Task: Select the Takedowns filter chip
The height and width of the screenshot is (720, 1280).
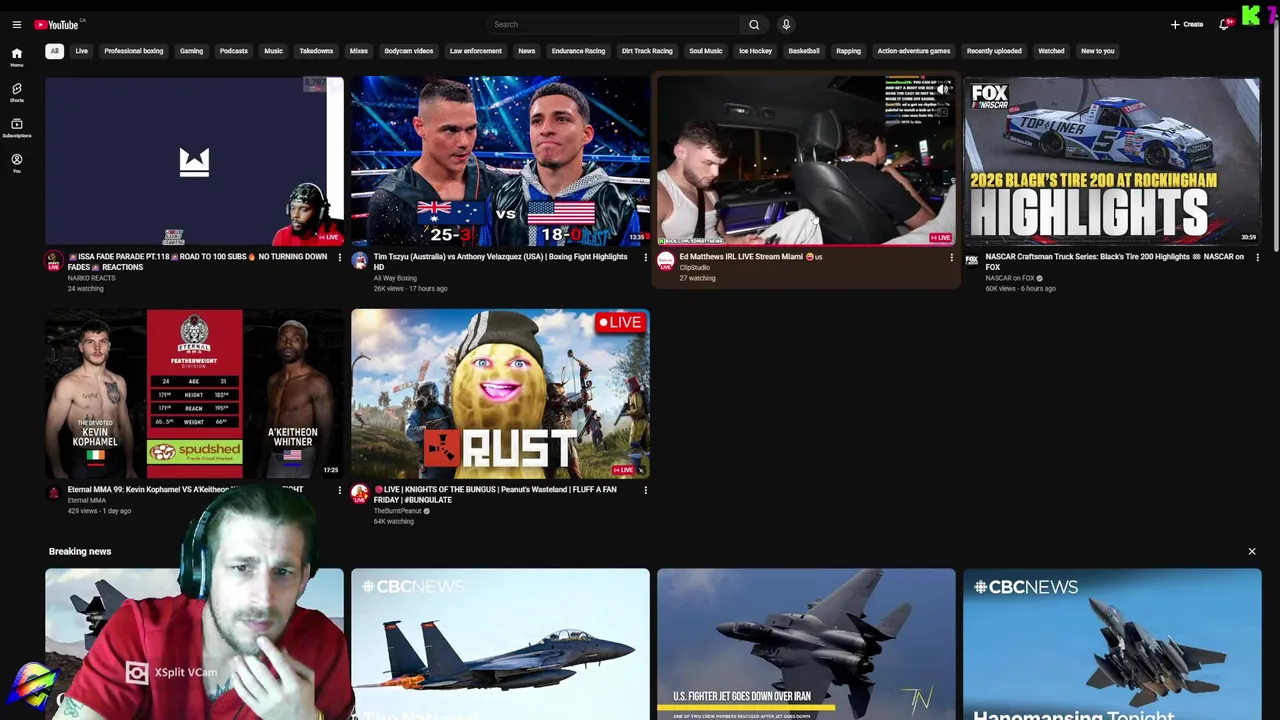Action: point(316,51)
